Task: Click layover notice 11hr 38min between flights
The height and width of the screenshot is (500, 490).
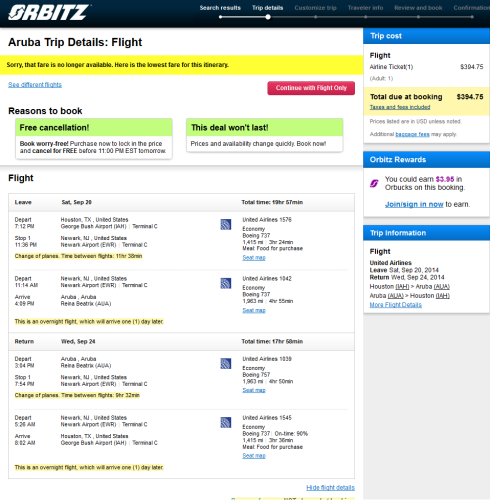Action: (78, 256)
